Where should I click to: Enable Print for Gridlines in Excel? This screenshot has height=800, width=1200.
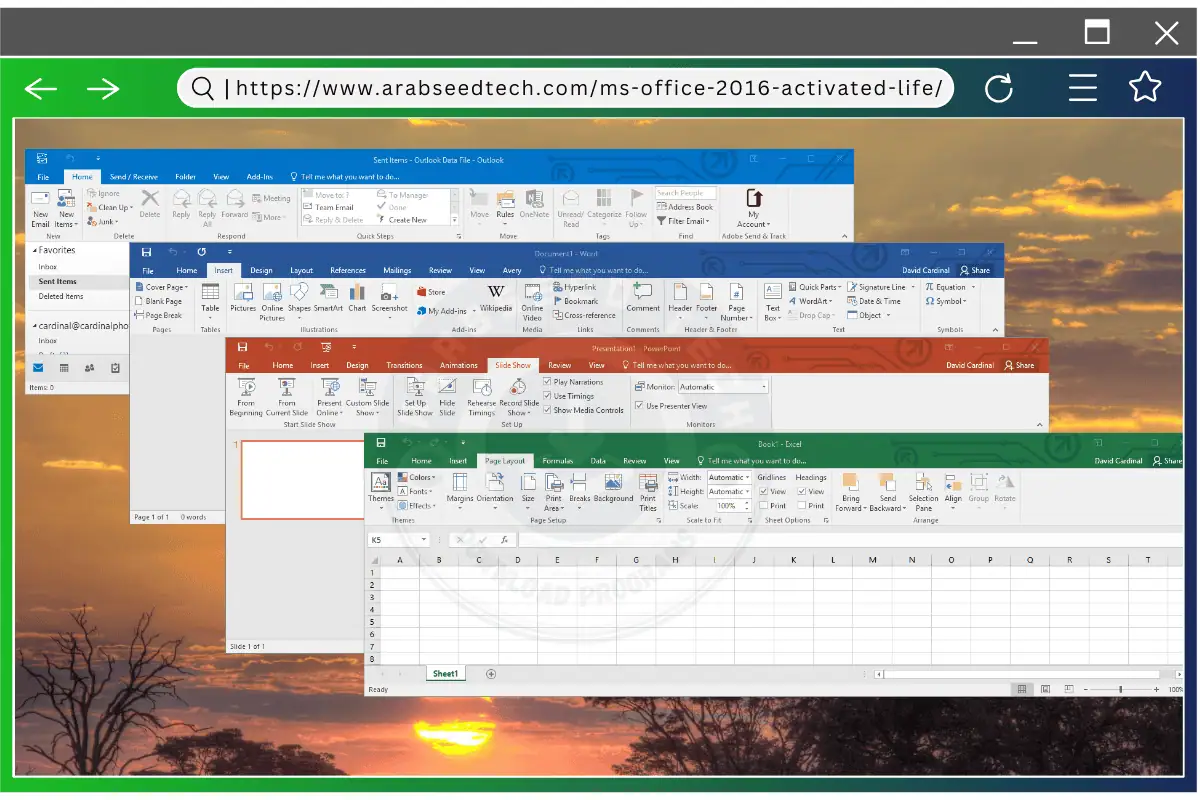763,505
